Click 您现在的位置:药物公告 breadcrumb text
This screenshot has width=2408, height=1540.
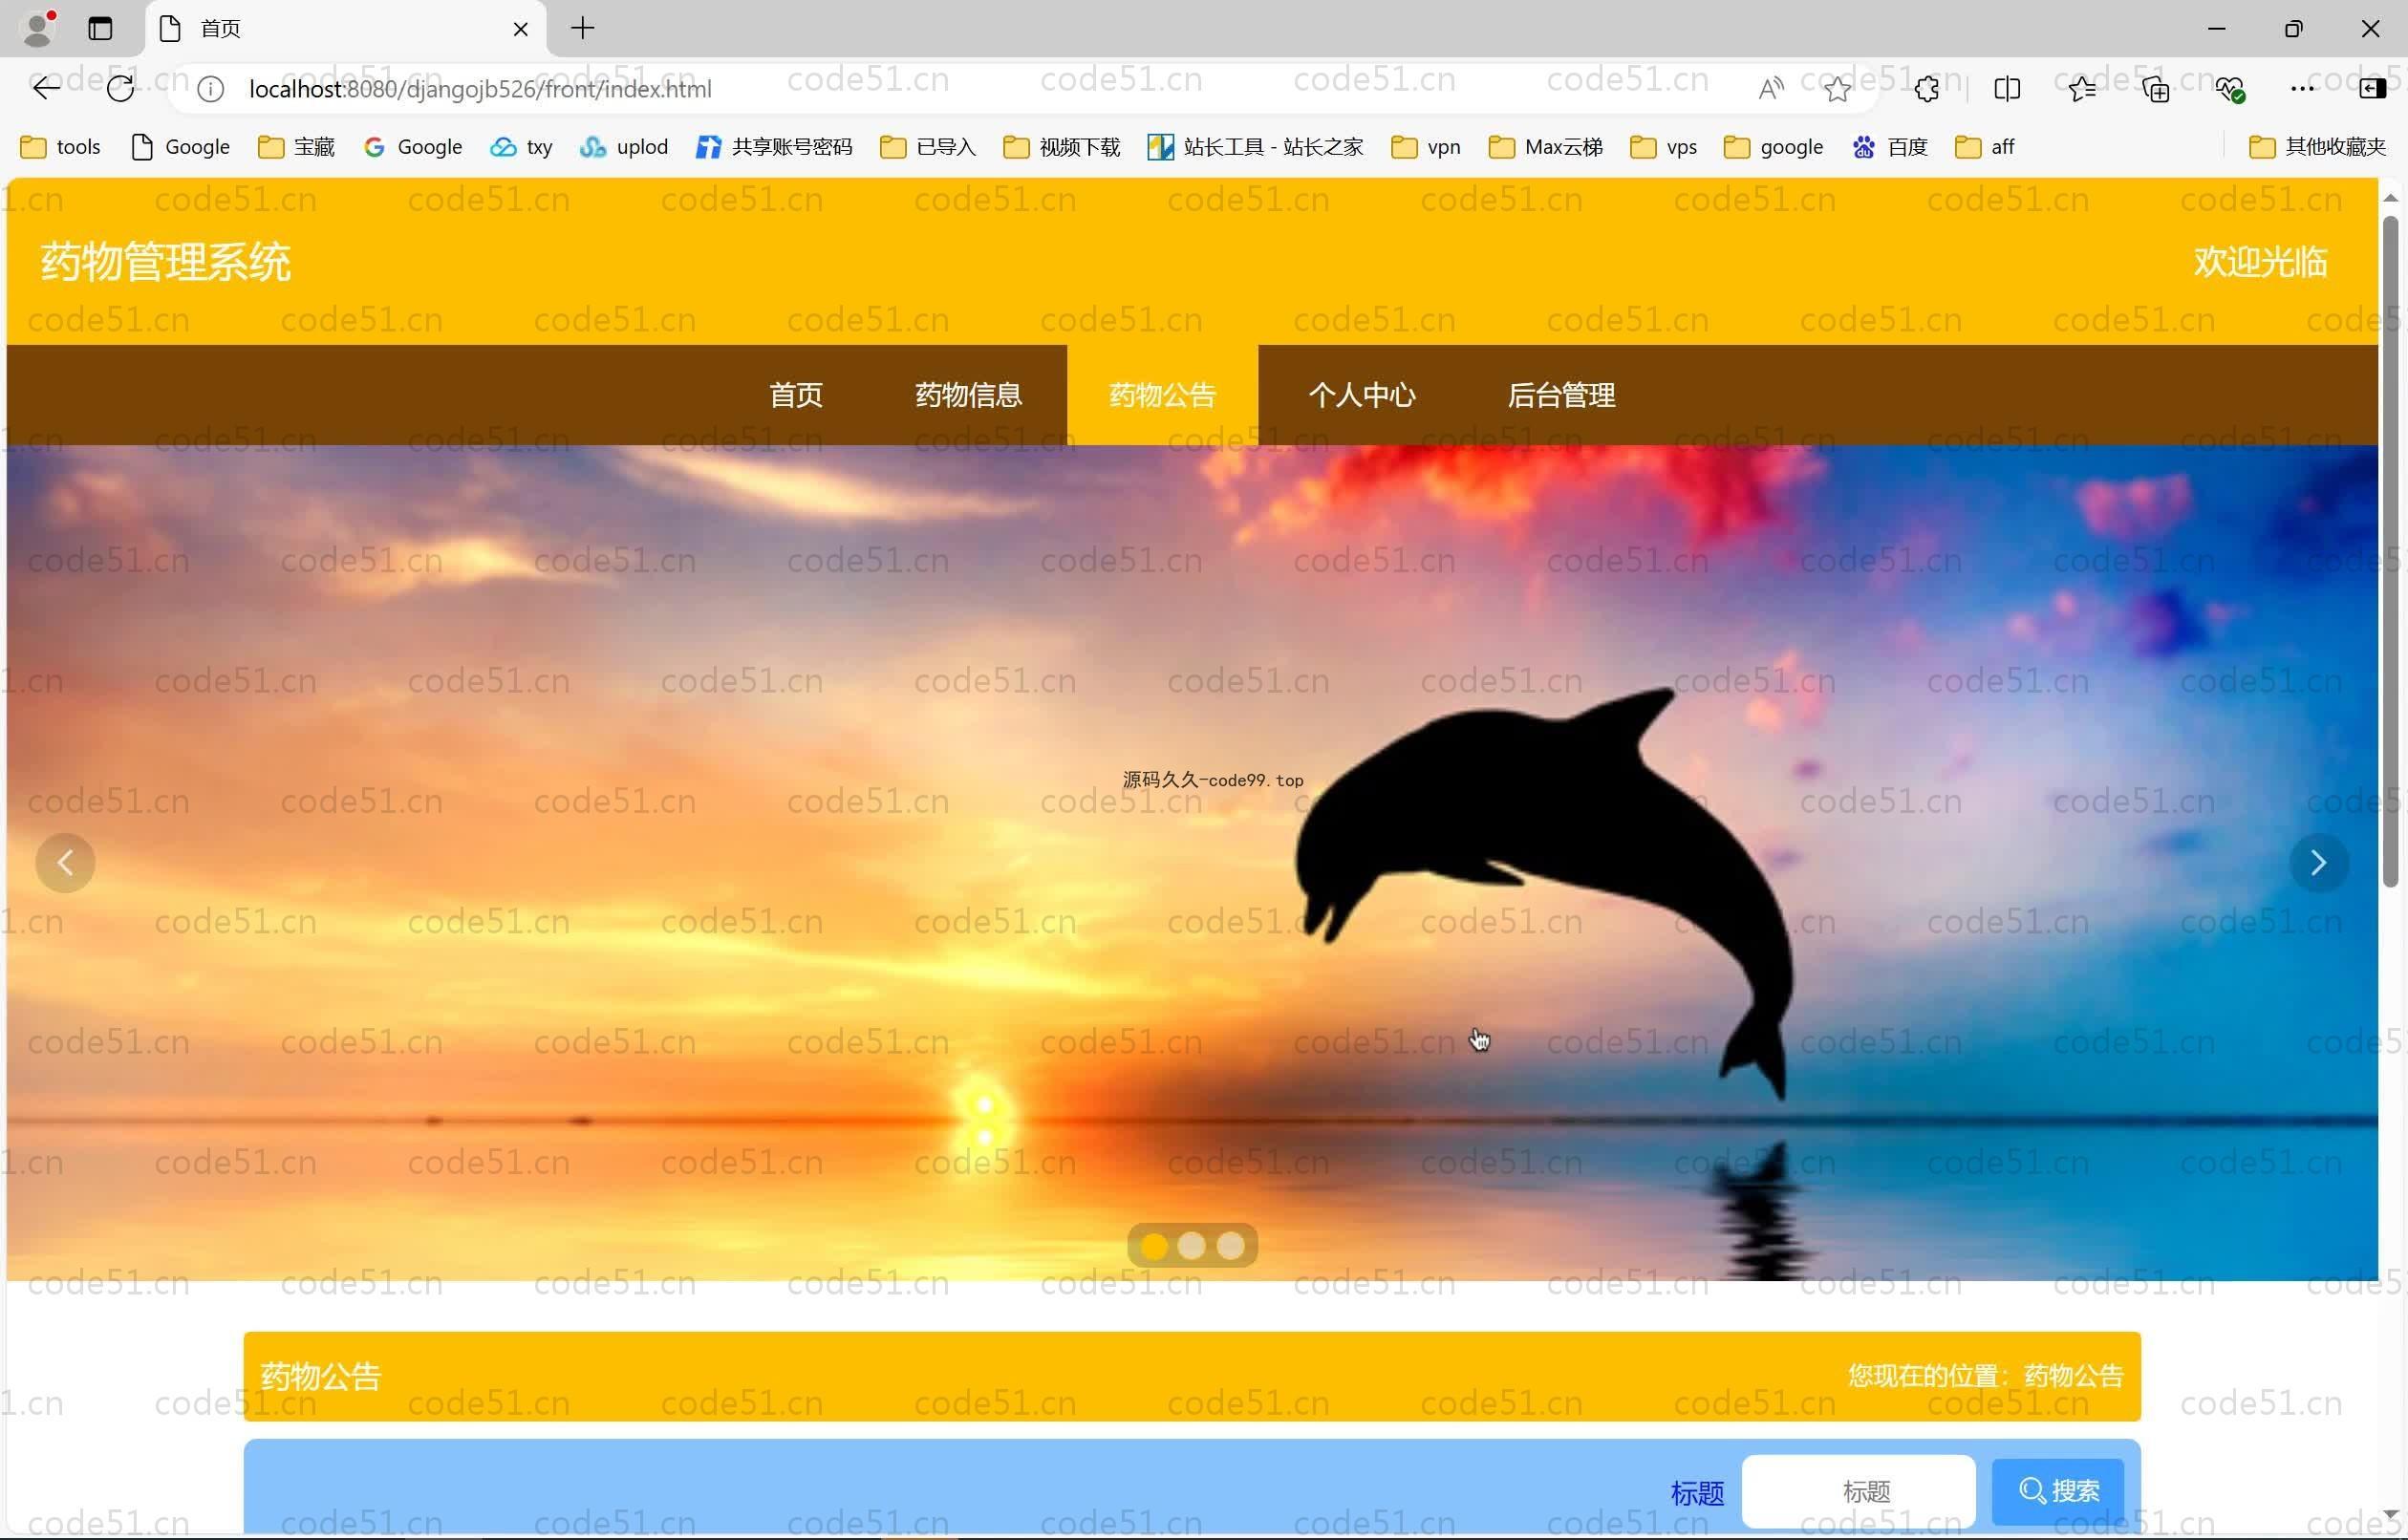[x=1985, y=1376]
